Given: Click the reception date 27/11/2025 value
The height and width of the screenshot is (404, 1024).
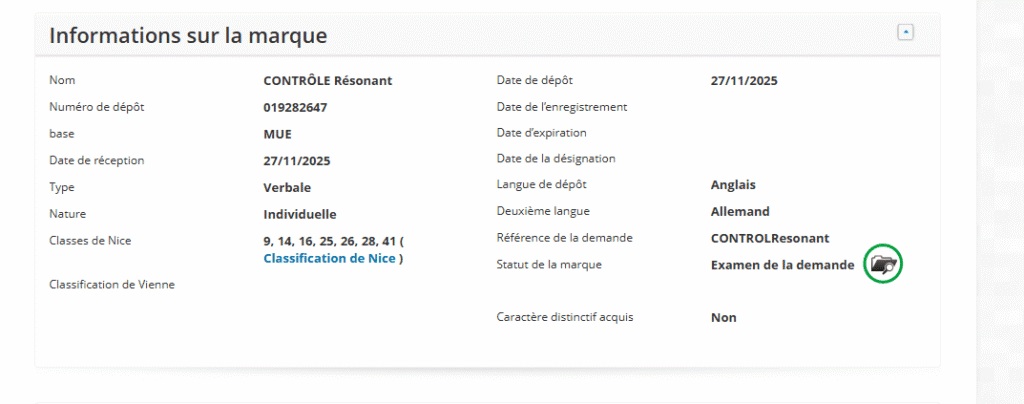Looking at the screenshot, I should click(x=296, y=160).
